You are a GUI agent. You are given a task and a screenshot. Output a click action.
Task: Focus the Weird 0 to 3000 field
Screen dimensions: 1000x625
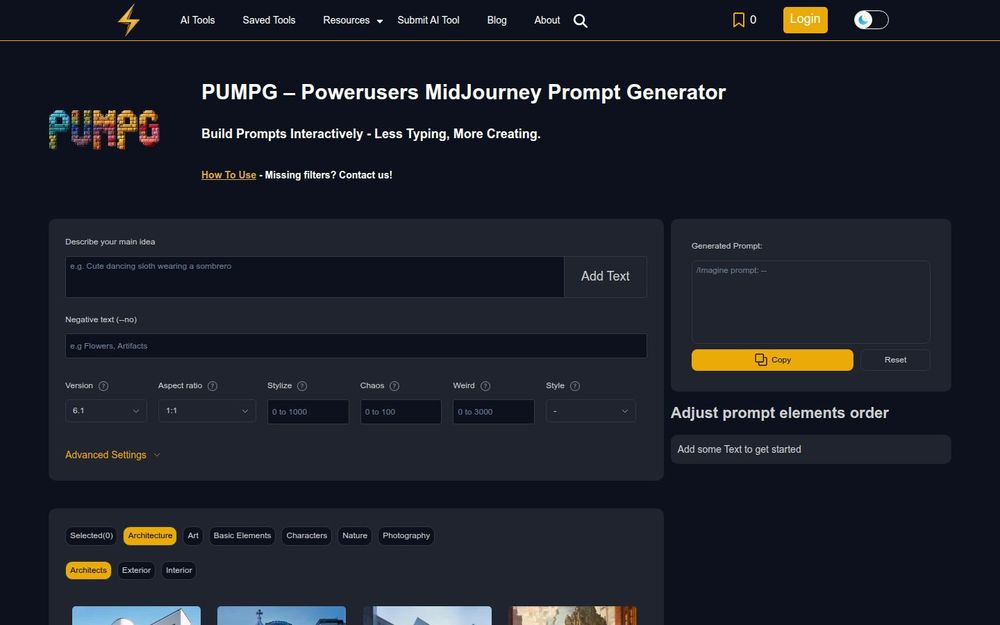(x=494, y=411)
